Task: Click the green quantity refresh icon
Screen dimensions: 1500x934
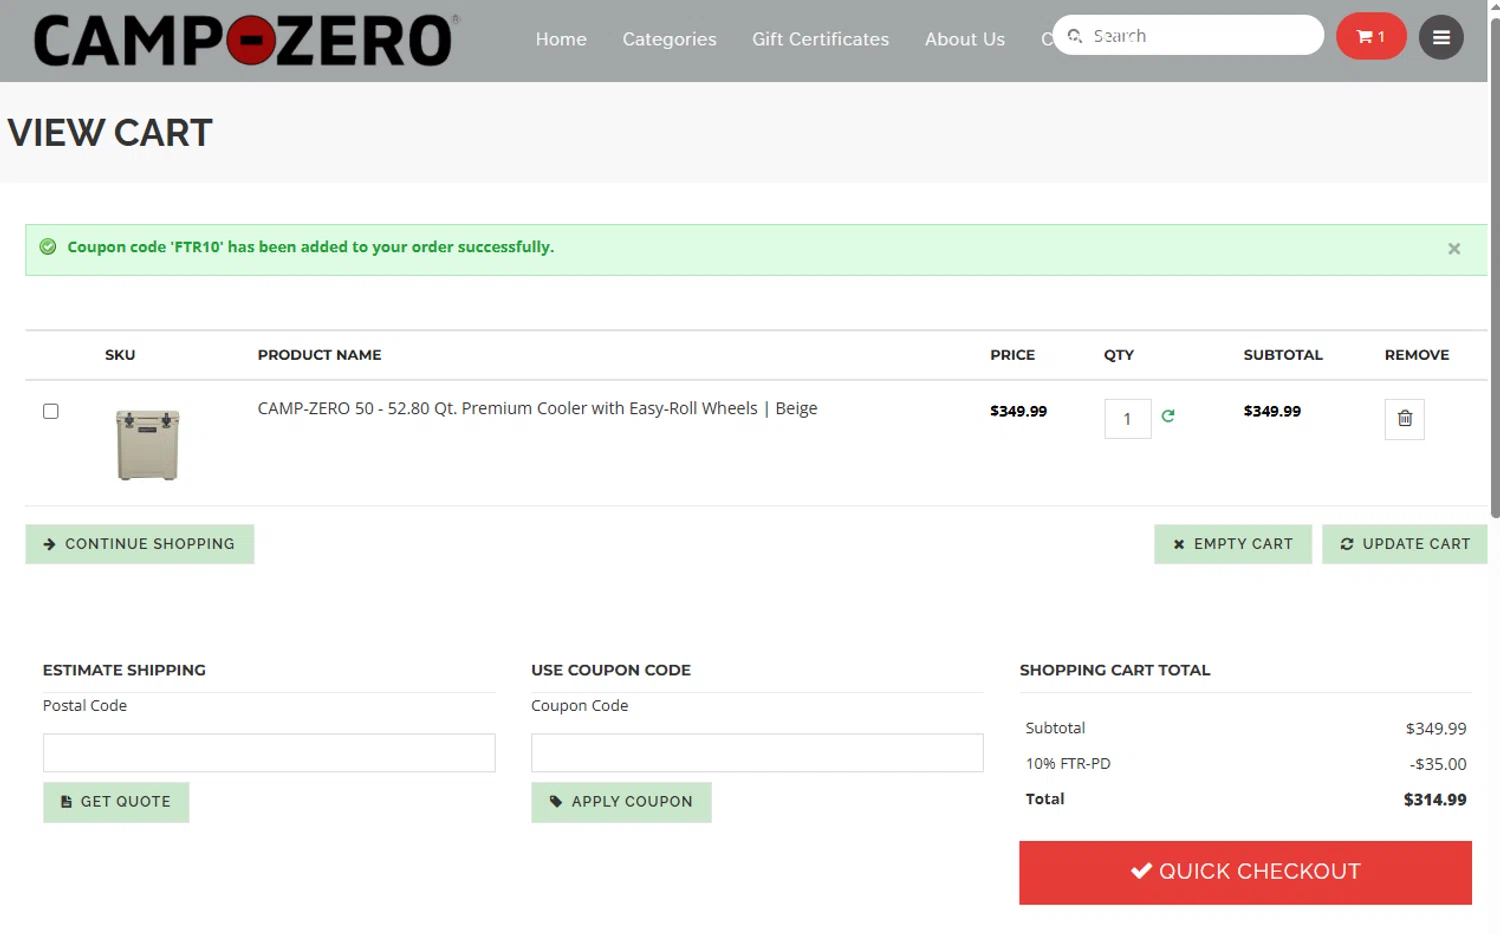Action: 1168,415
